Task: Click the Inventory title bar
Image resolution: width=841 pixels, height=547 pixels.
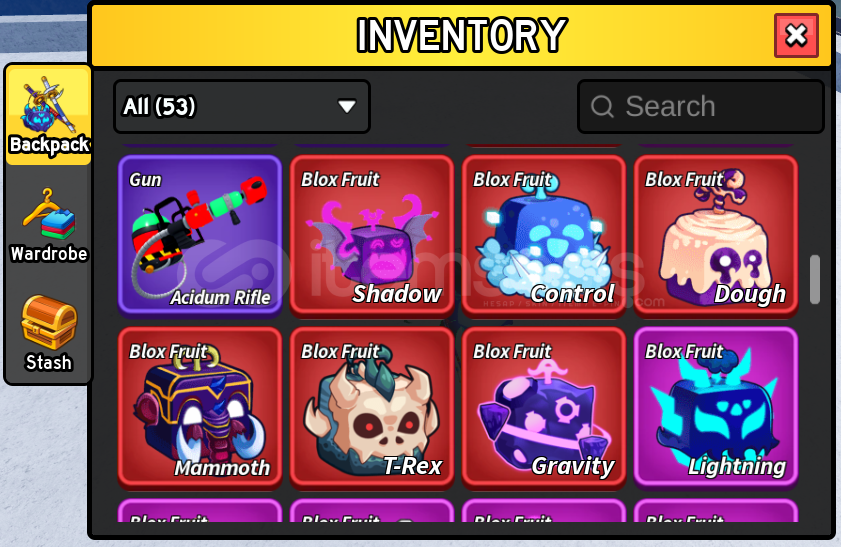Action: (x=461, y=35)
